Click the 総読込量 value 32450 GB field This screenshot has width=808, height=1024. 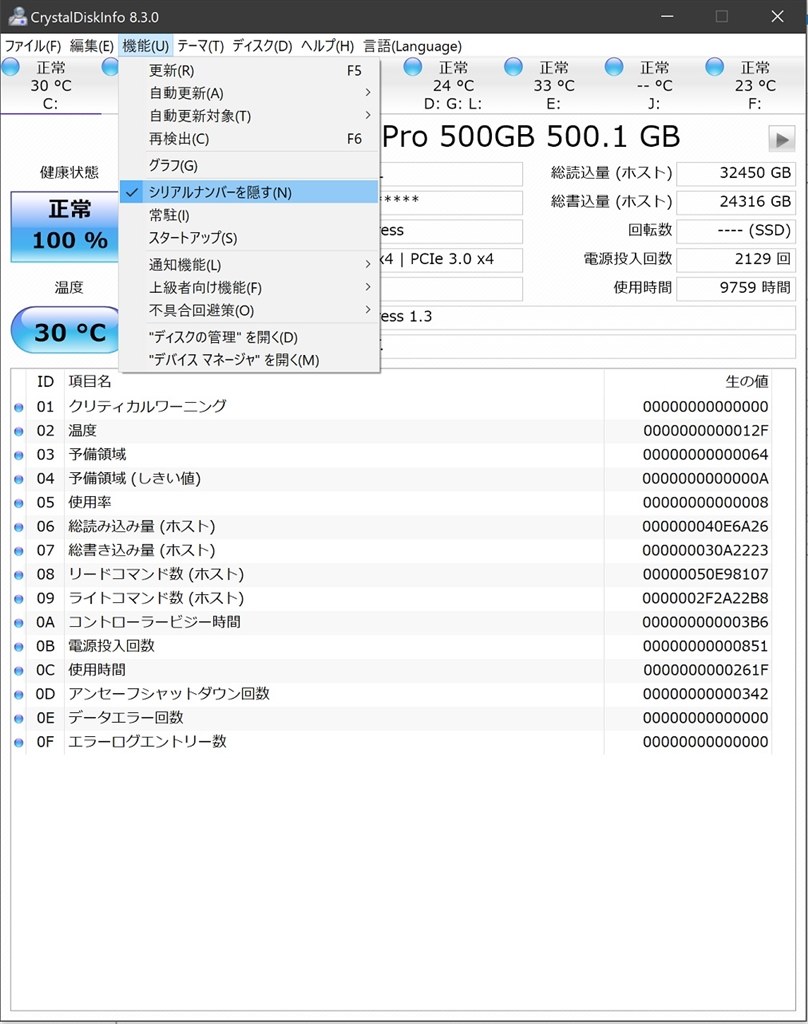[736, 173]
